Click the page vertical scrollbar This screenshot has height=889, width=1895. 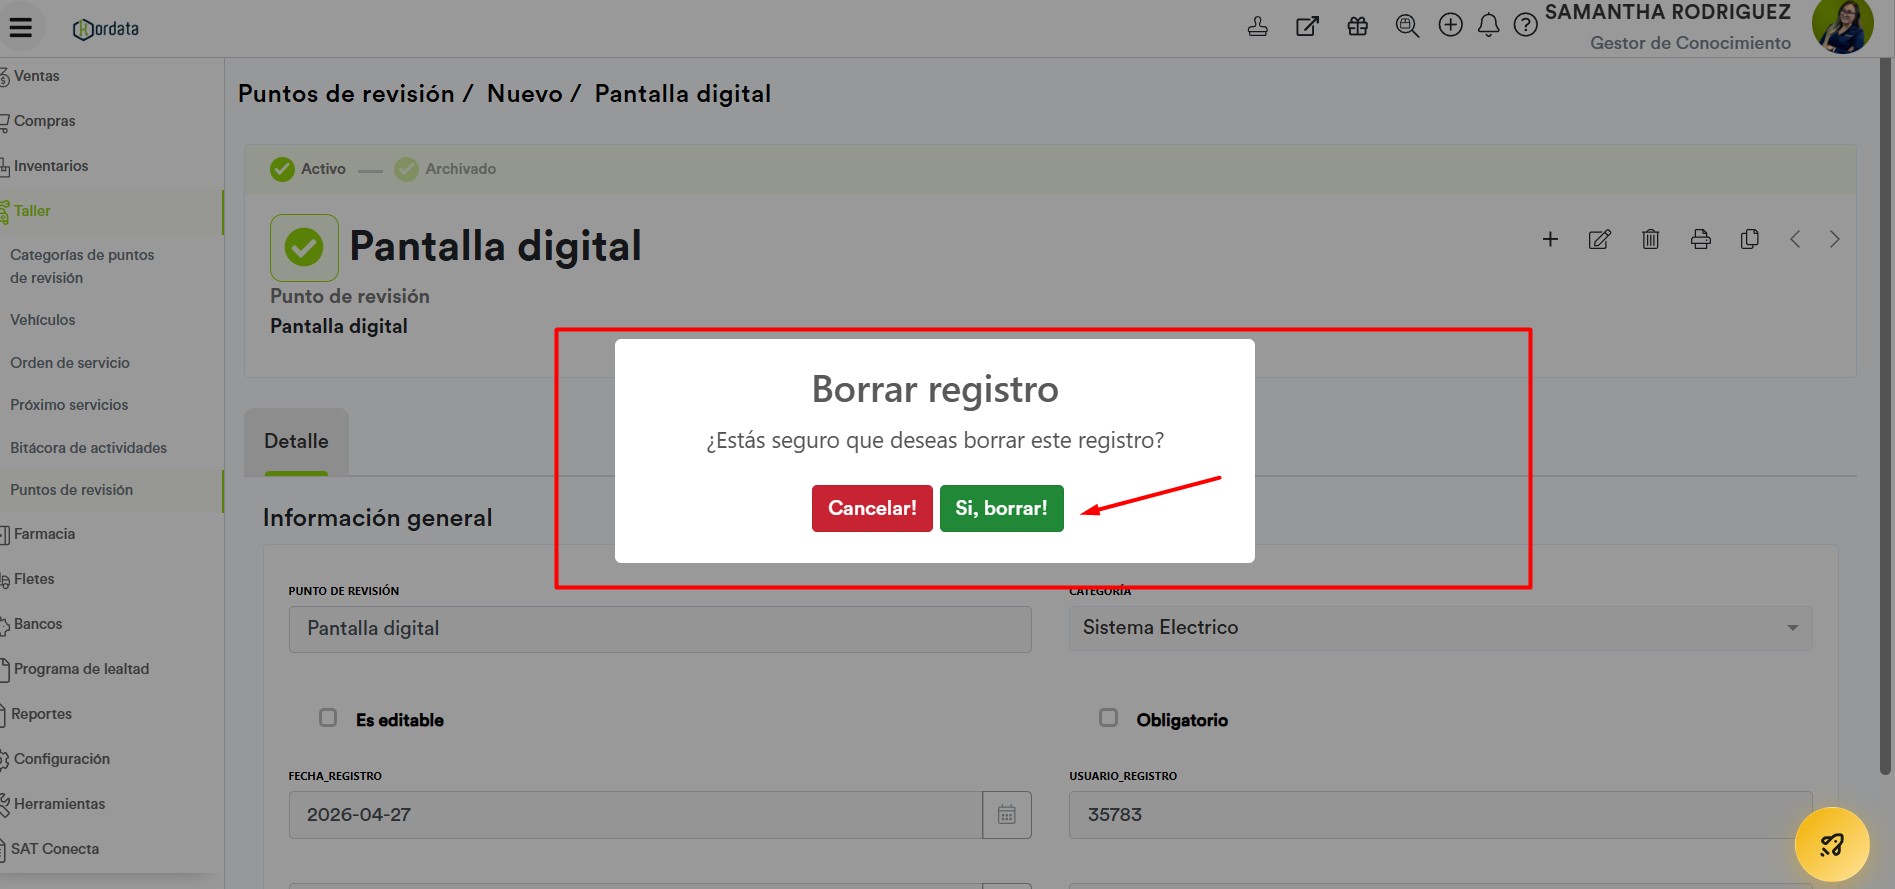point(1886,415)
